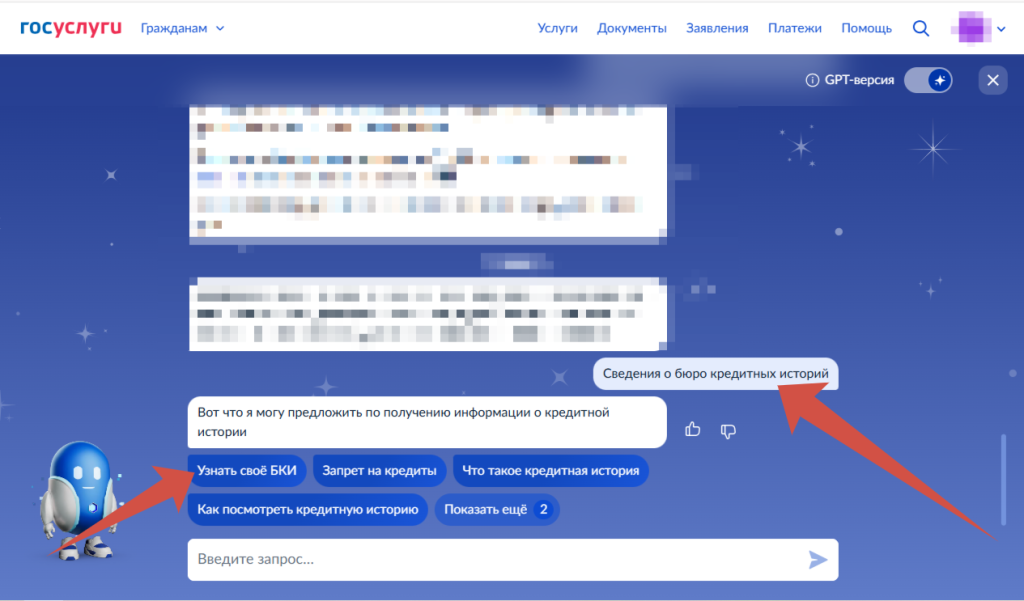
Task: Open the Документы menu
Action: (632, 28)
